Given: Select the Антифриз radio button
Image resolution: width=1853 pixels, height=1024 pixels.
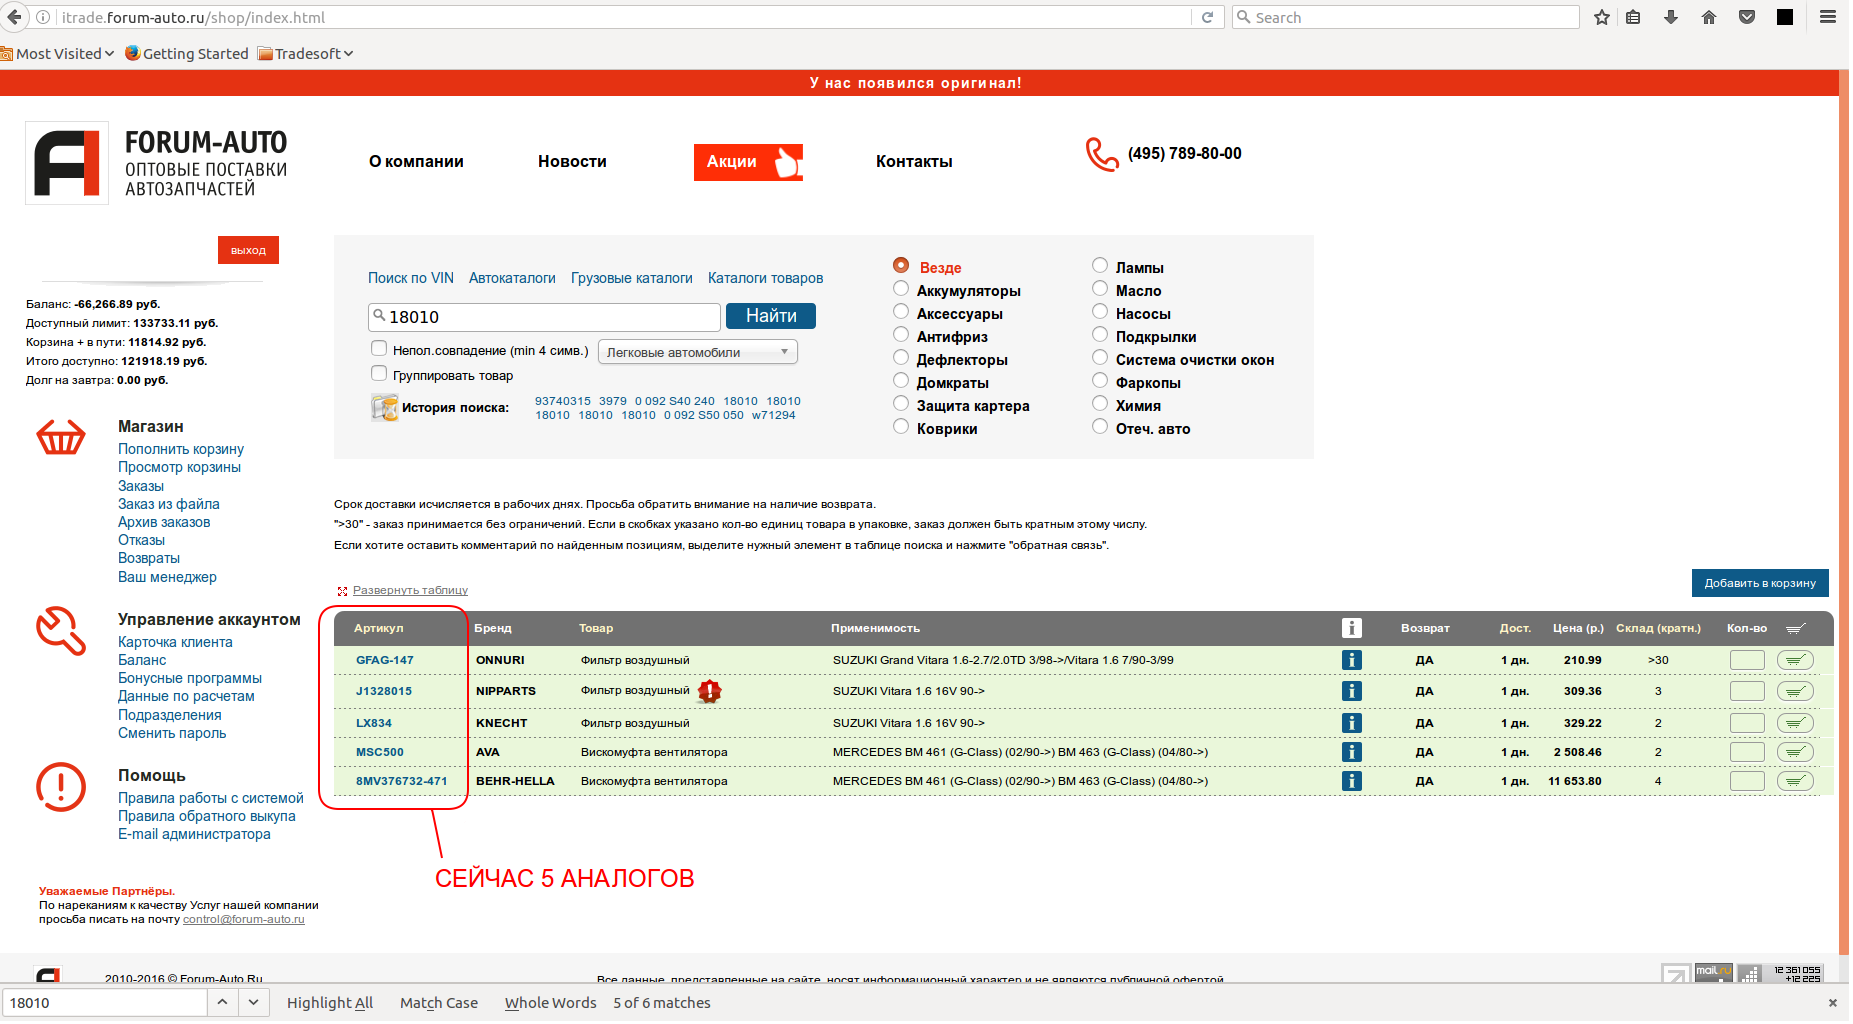Looking at the screenshot, I should pos(901,335).
